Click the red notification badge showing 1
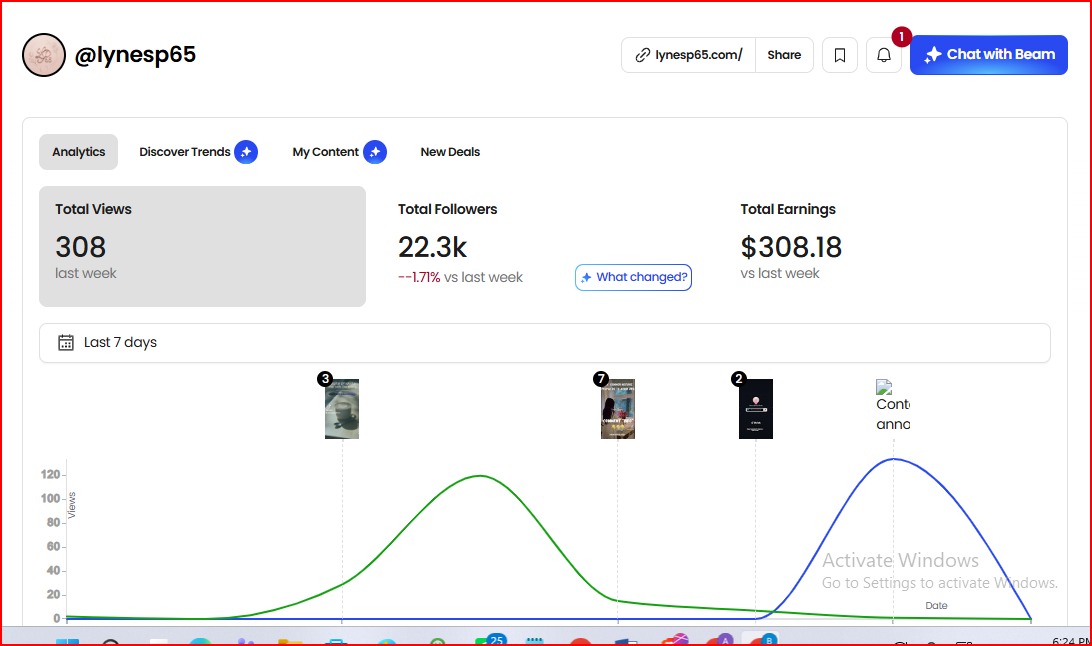 point(901,36)
